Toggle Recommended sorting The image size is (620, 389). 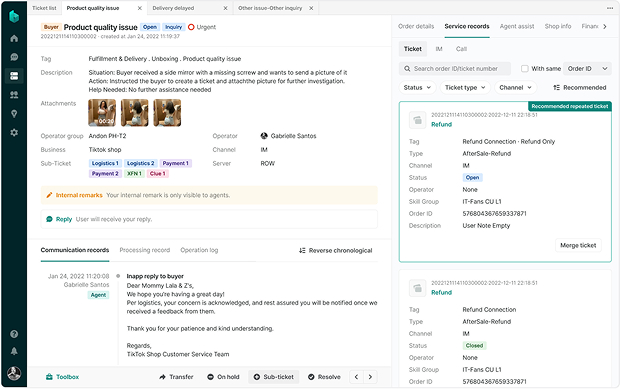580,87
